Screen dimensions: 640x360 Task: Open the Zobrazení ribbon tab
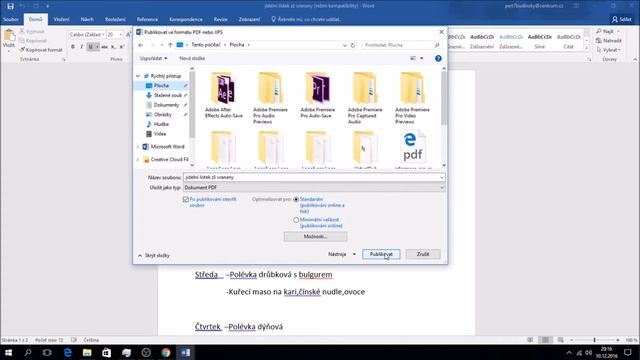pyautogui.click(x=249, y=19)
